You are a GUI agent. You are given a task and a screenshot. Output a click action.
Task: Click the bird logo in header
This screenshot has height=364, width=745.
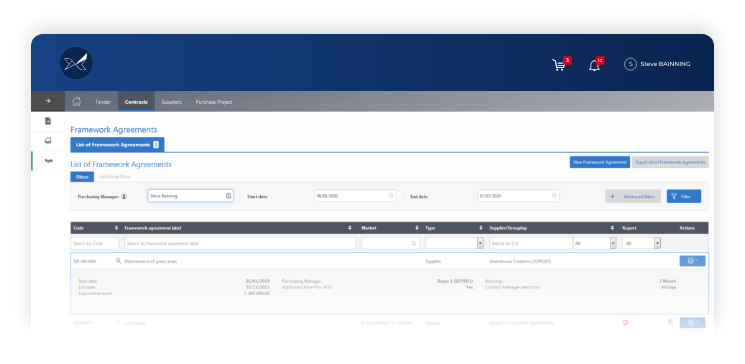pyautogui.click(x=76, y=63)
